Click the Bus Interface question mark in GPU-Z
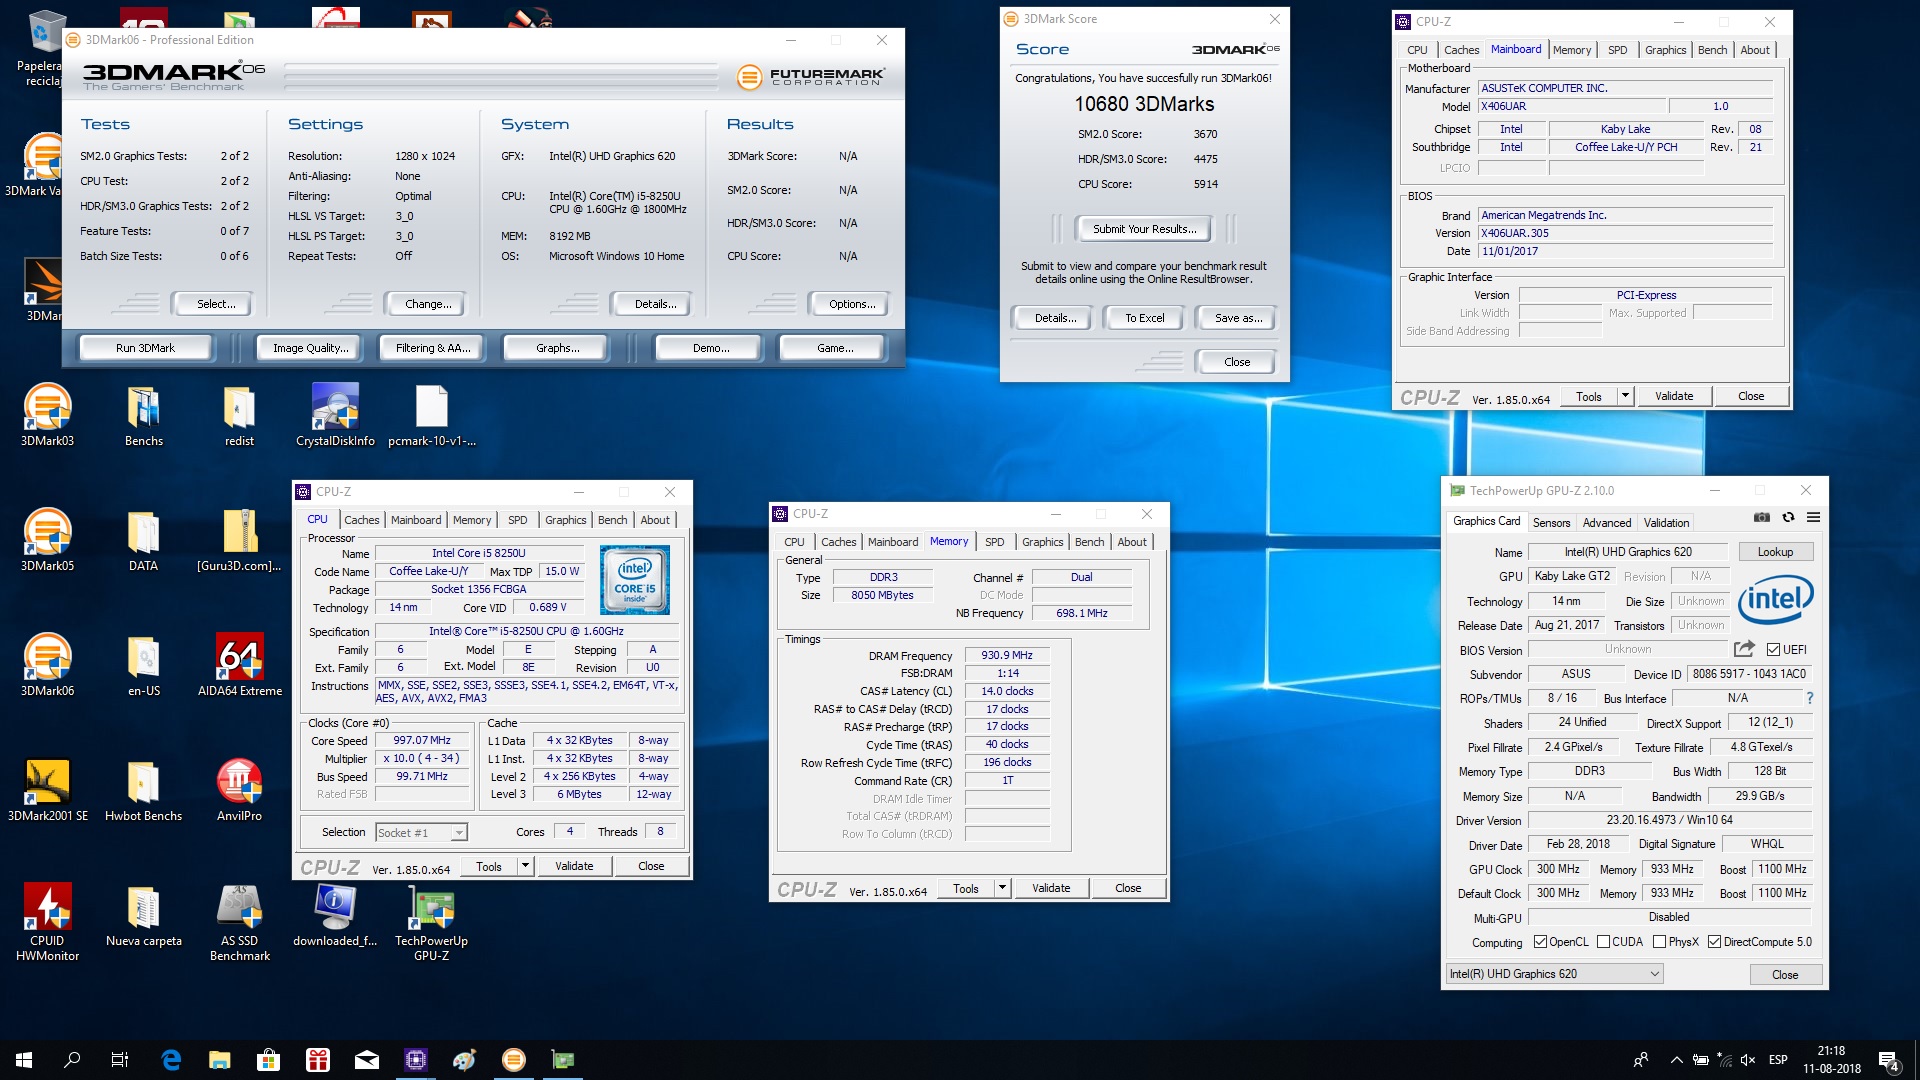This screenshot has height=1080, width=1920. click(x=1809, y=698)
